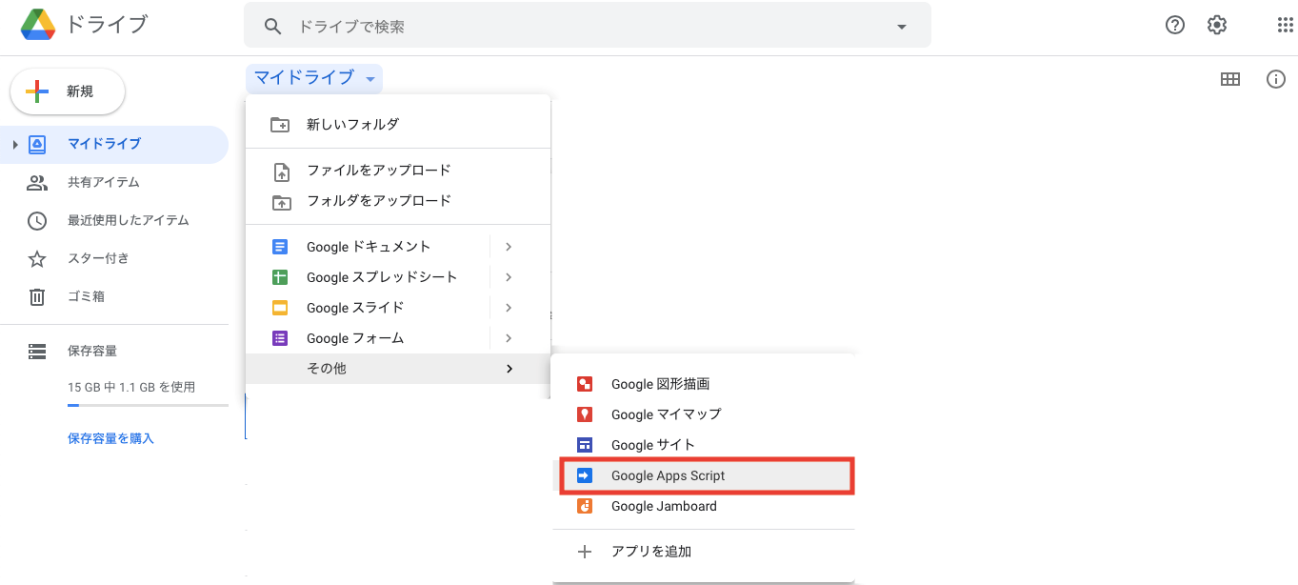Show details info icon
Screen dimensions: 1298x585
coord(1276,79)
